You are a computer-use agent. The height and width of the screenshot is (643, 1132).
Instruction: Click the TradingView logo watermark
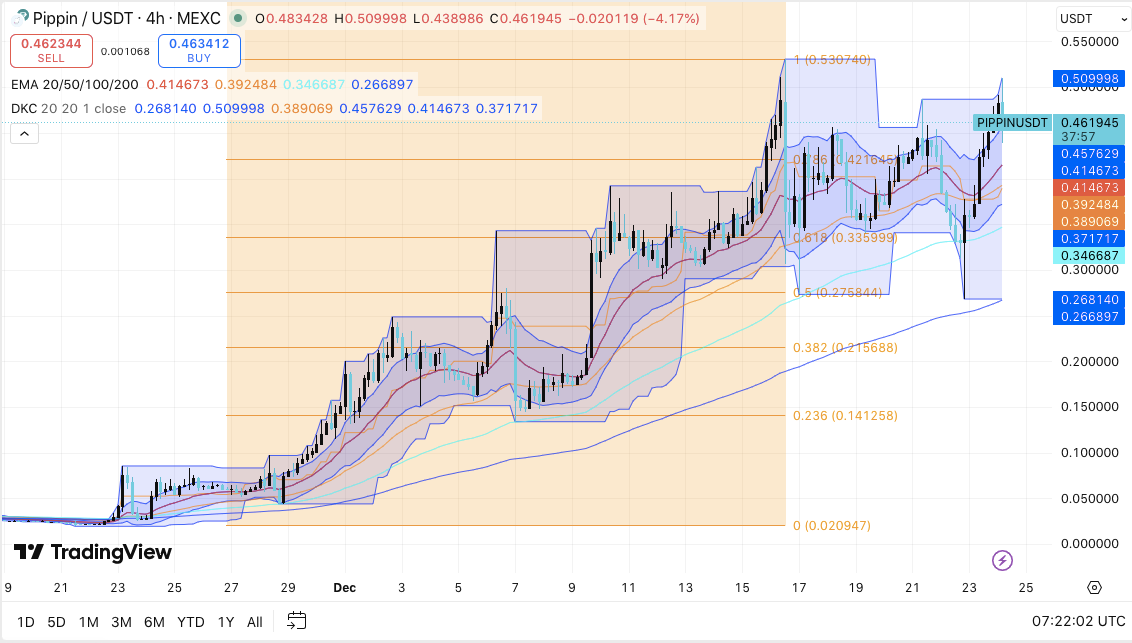pyautogui.click(x=90, y=552)
